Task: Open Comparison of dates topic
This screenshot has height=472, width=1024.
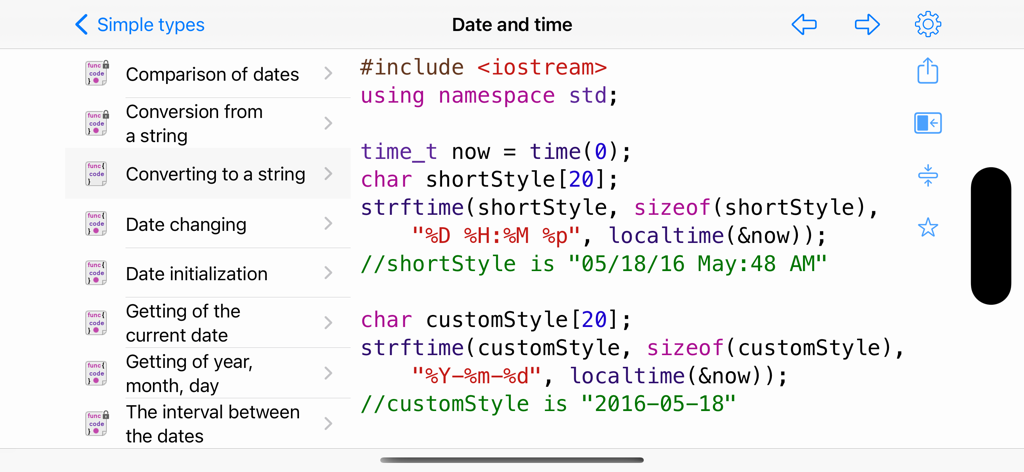Action: (208, 74)
